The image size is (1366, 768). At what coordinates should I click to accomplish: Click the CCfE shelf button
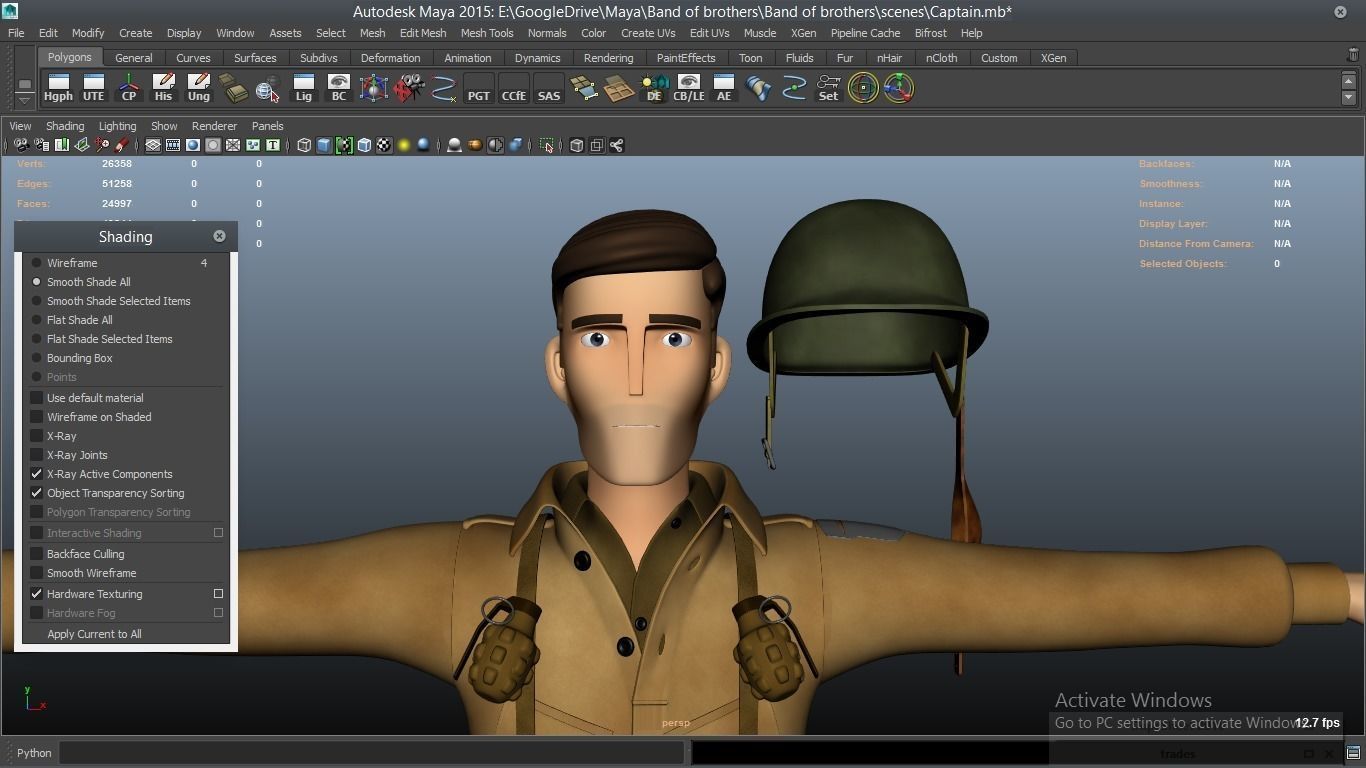pos(513,88)
